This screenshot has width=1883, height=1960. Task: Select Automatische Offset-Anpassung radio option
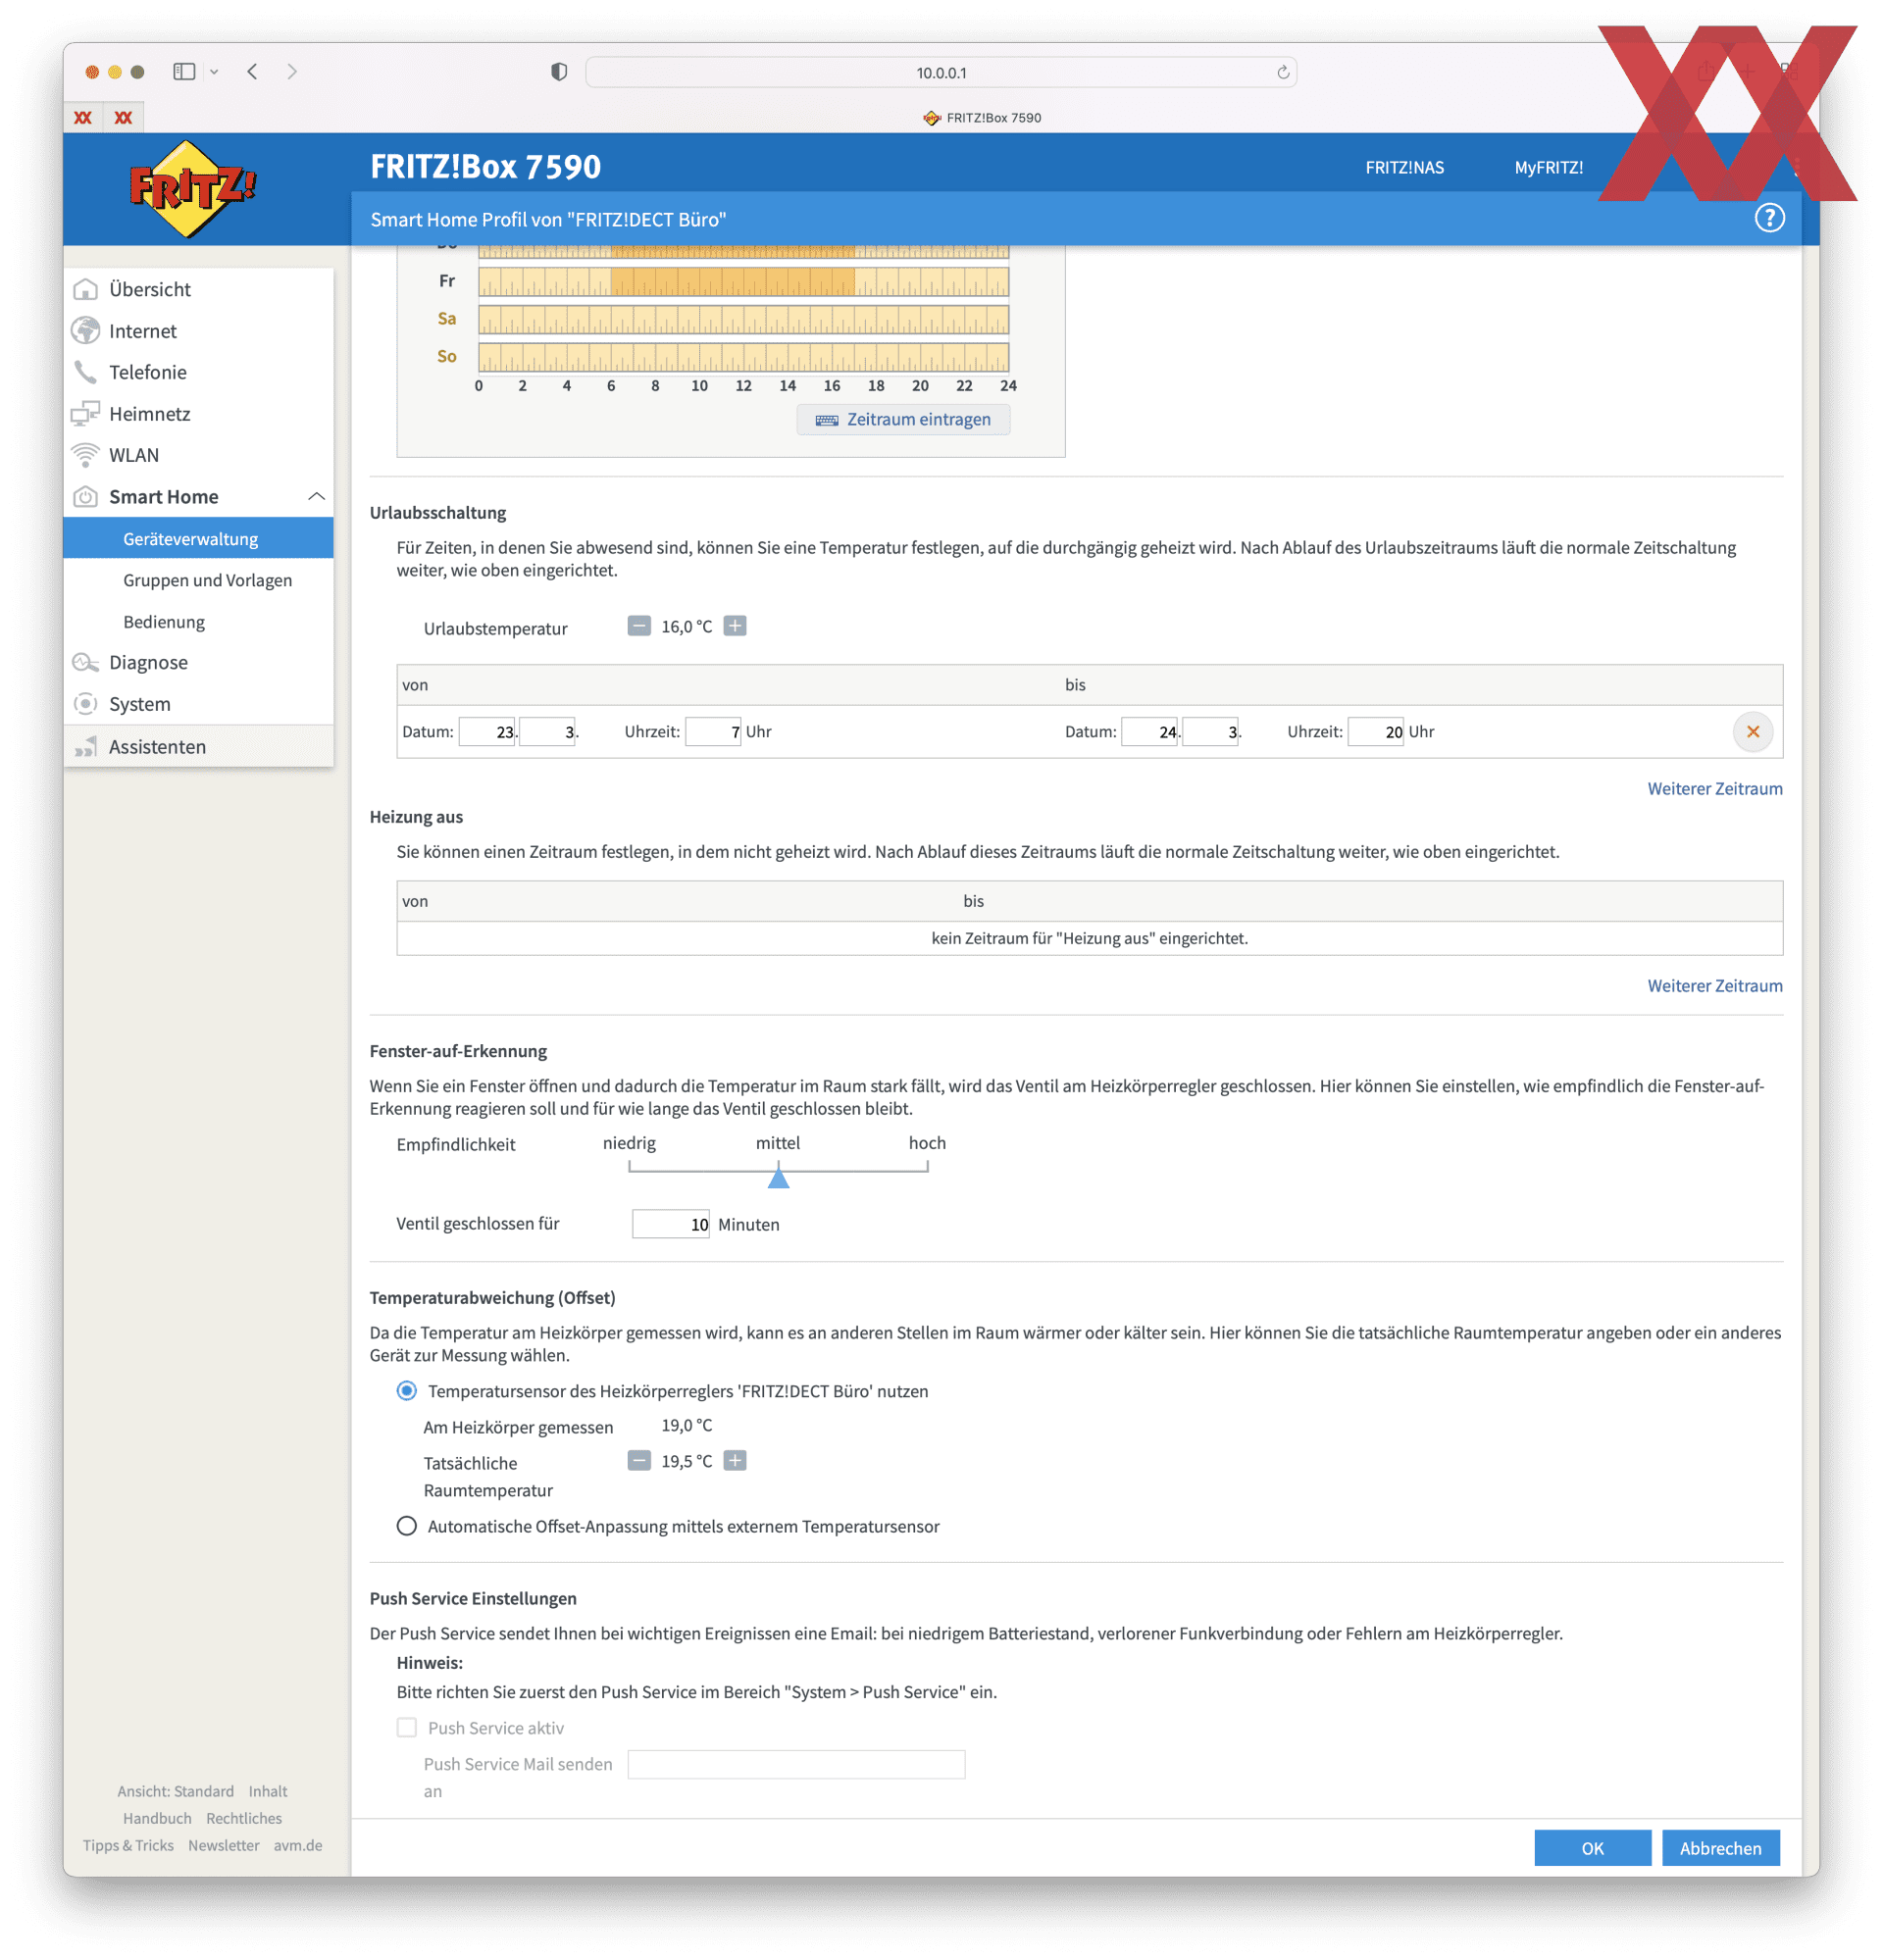pyautogui.click(x=406, y=1526)
